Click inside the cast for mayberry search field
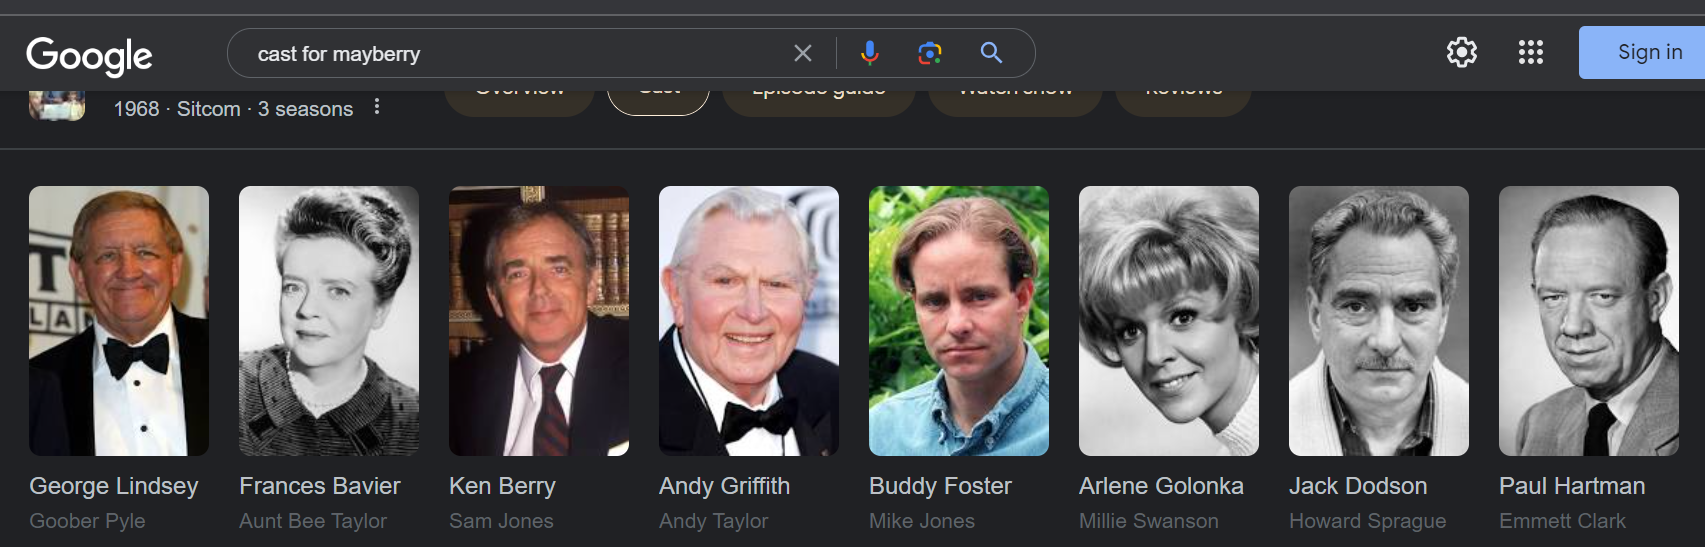The height and width of the screenshot is (547, 1705). click(510, 53)
